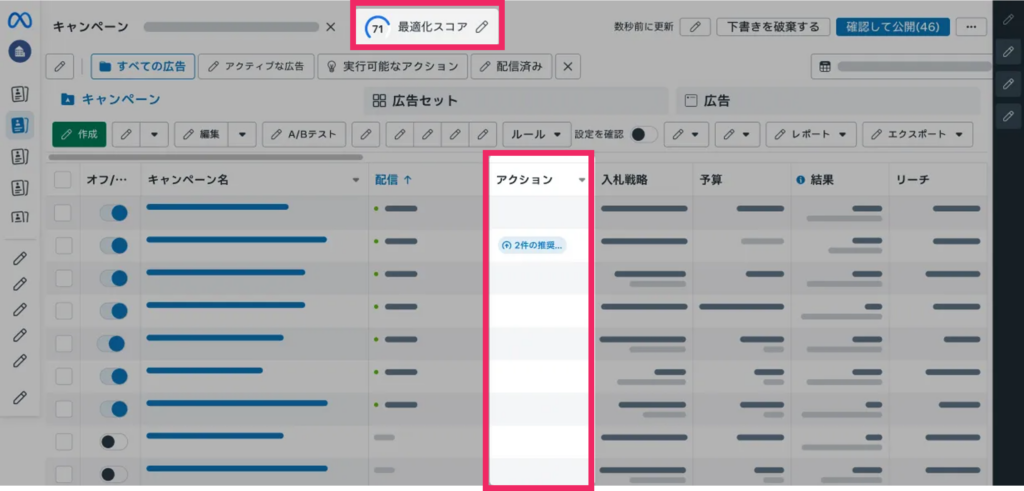Screen dimensions: 1024x491
Task: Click the 編集 button
Action: click(x=201, y=134)
